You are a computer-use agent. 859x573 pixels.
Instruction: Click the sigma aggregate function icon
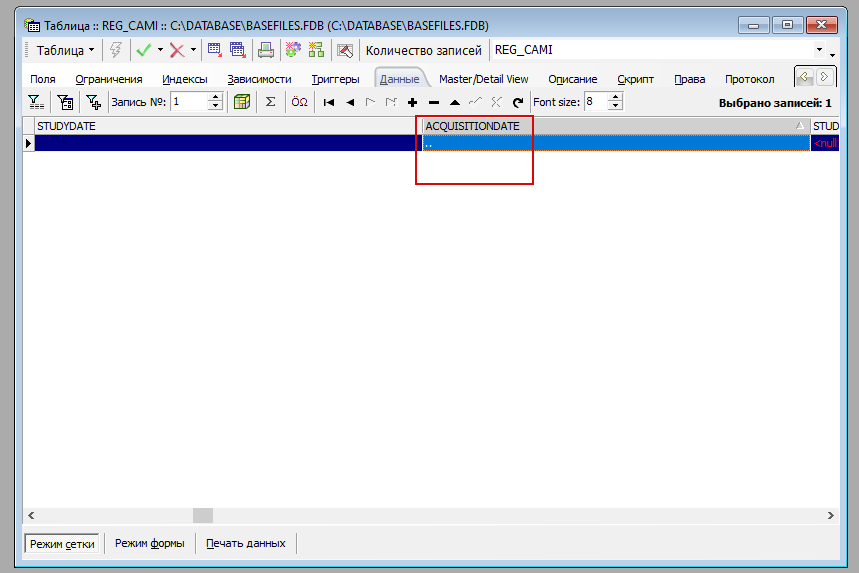(270, 102)
